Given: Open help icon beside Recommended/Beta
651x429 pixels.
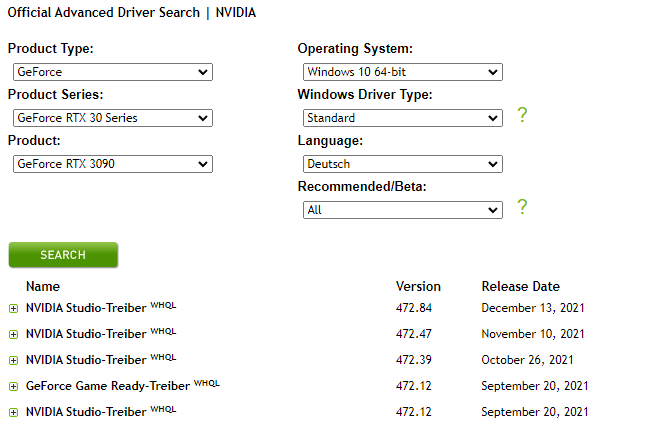Looking at the screenshot, I should tap(522, 207).
